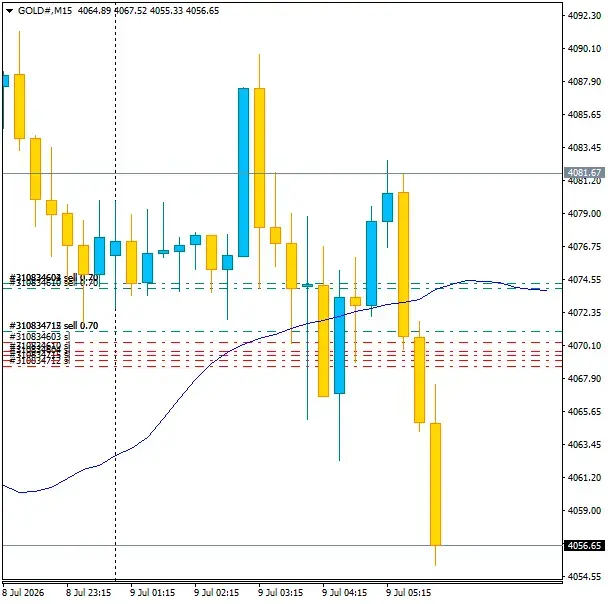
Task: Click the tall blue candle before 9 Jul 03:15
Action: (x=244, y=173)
